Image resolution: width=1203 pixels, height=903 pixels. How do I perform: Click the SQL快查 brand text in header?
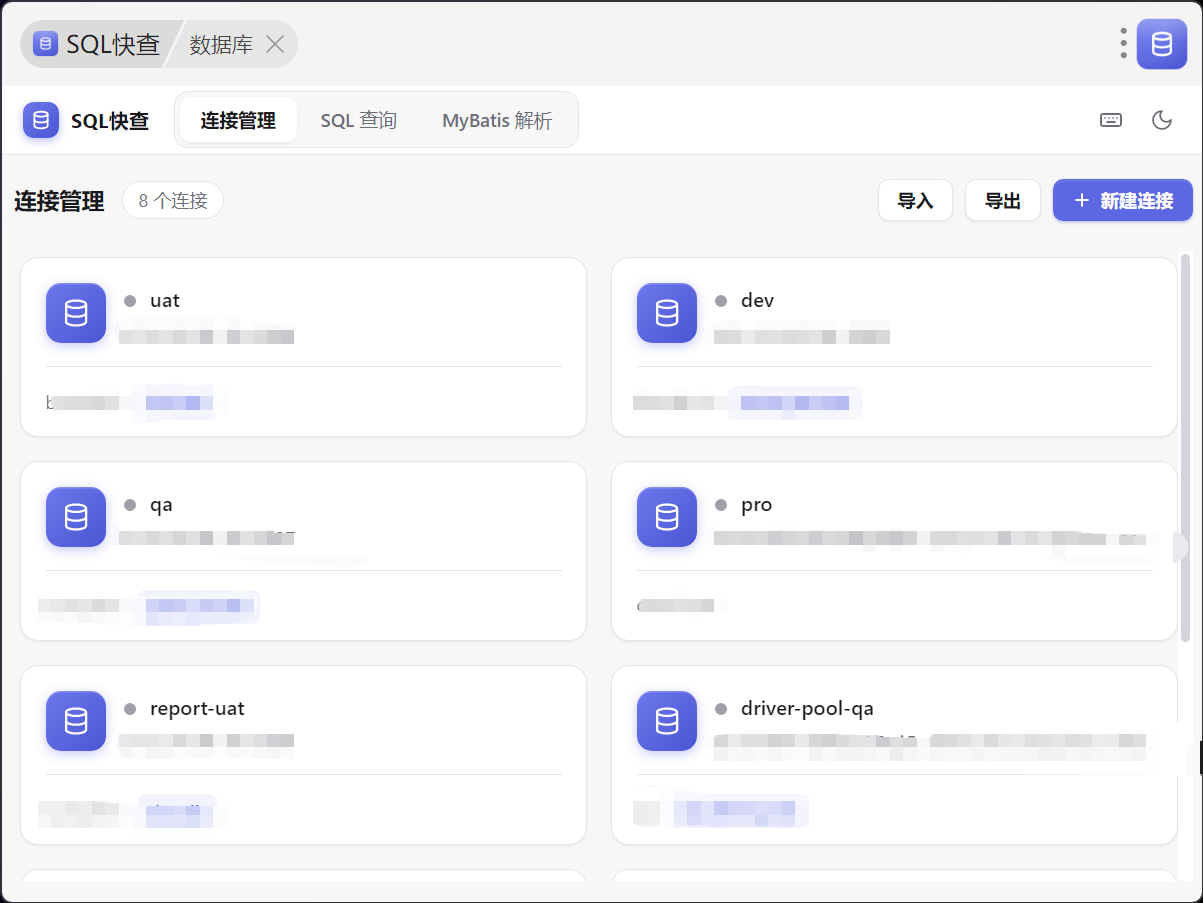[x=110, y=121]
